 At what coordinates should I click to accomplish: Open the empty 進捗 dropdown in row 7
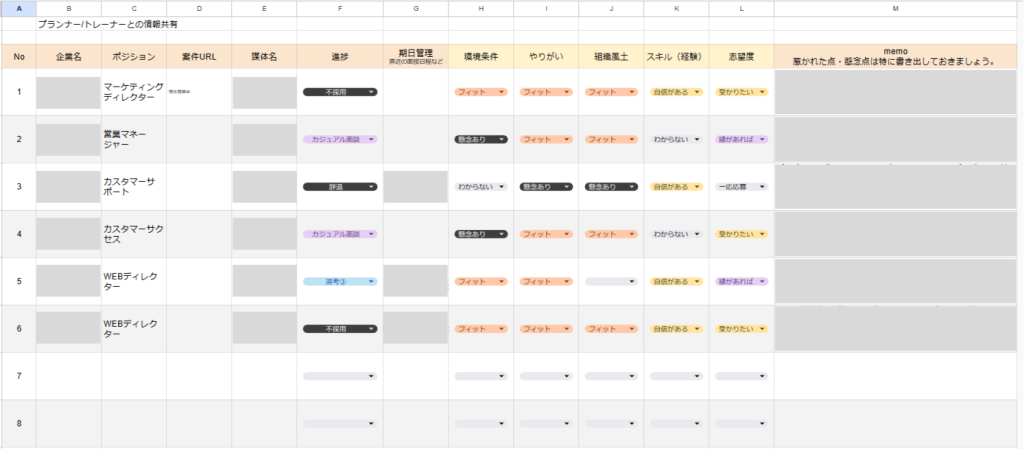pyautogui.click(x=340, y=376)
